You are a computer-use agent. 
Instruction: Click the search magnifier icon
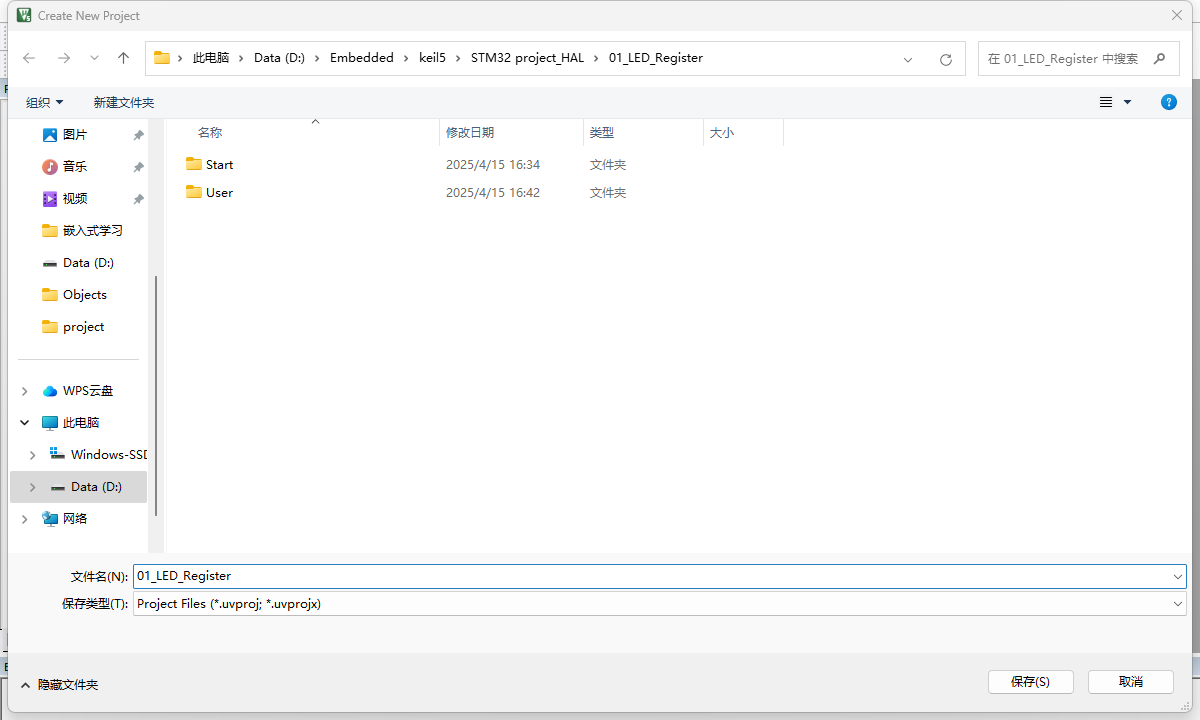tap(1160, 58)
